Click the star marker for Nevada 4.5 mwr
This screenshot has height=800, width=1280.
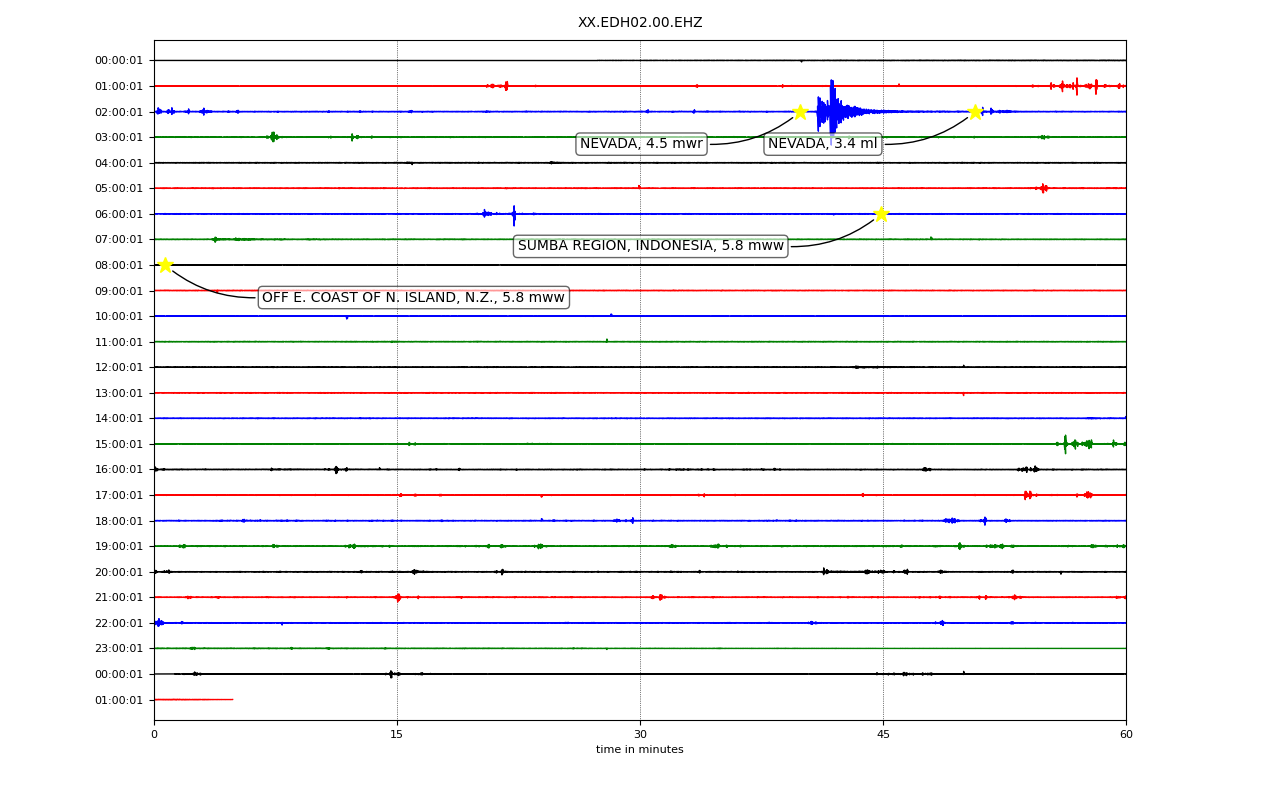coord(800,112)
